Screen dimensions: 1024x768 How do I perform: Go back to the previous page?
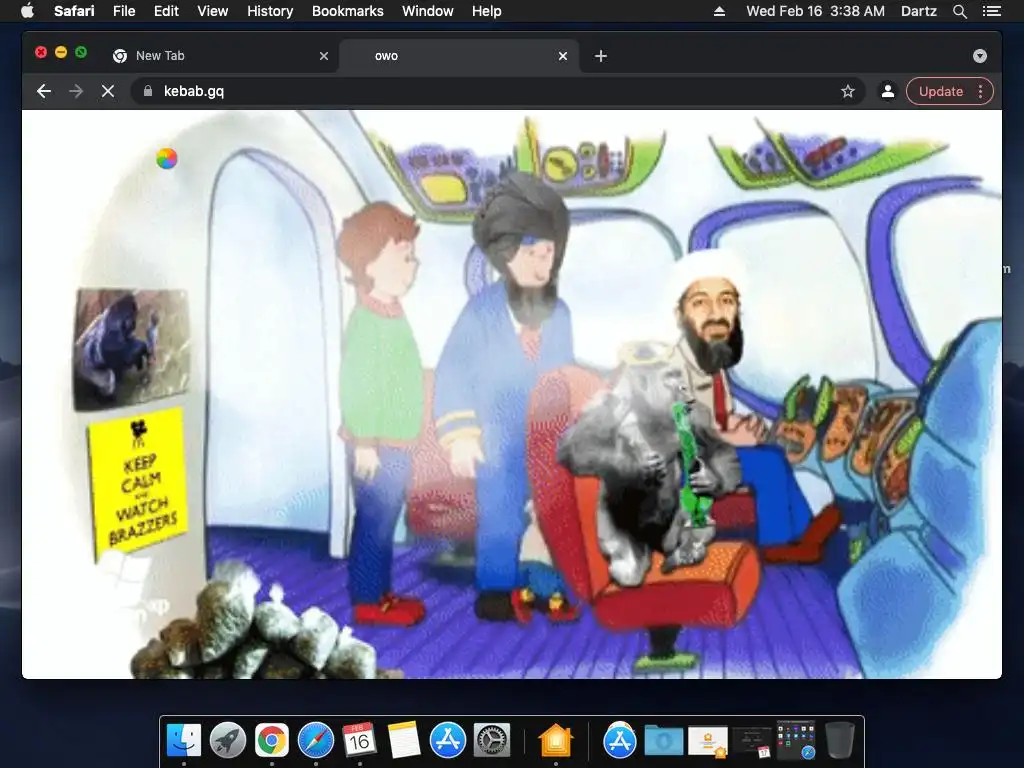pos(44,91)
